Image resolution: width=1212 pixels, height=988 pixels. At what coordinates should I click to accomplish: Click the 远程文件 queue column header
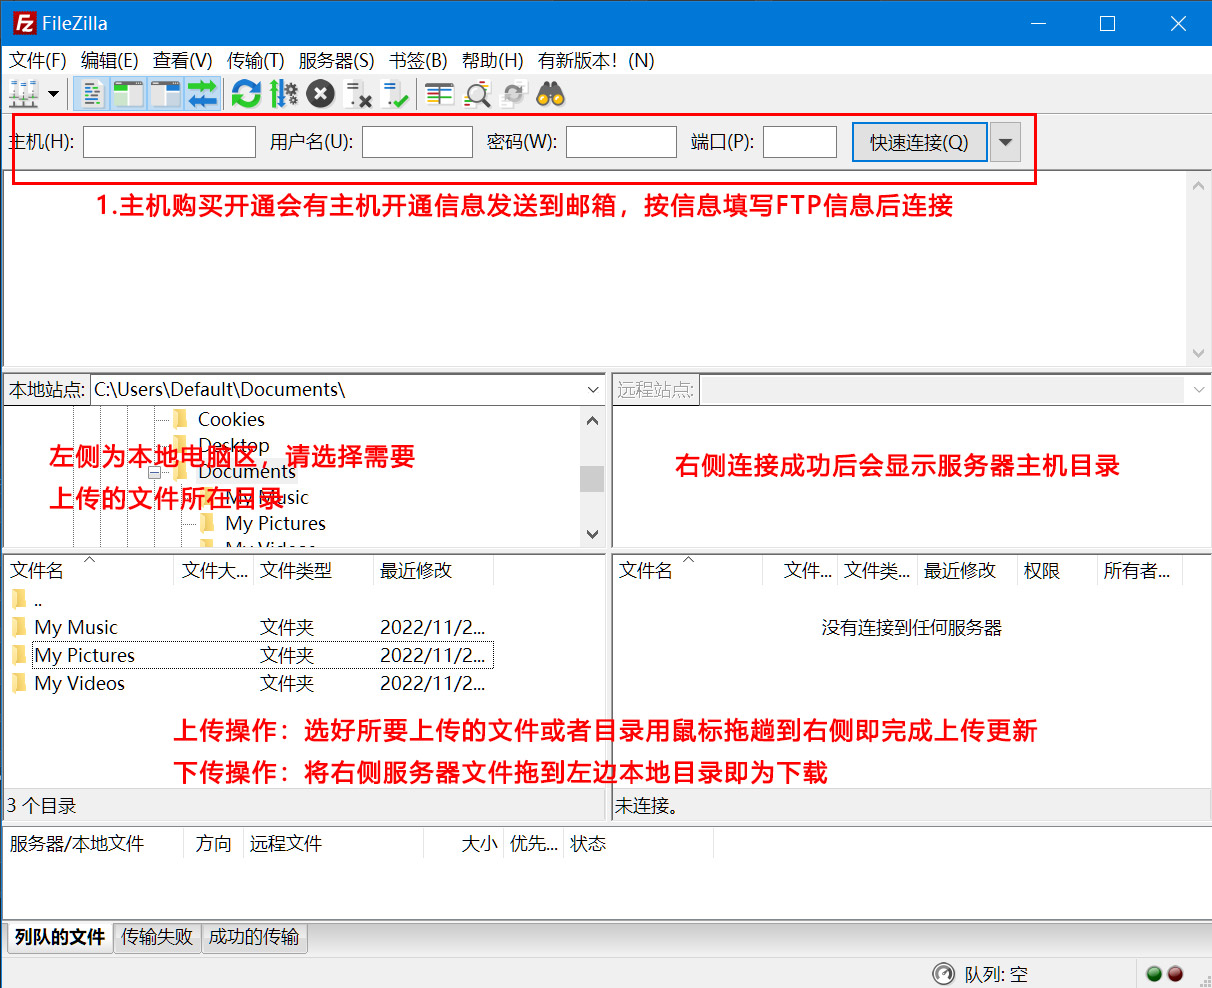coord(334,844)
